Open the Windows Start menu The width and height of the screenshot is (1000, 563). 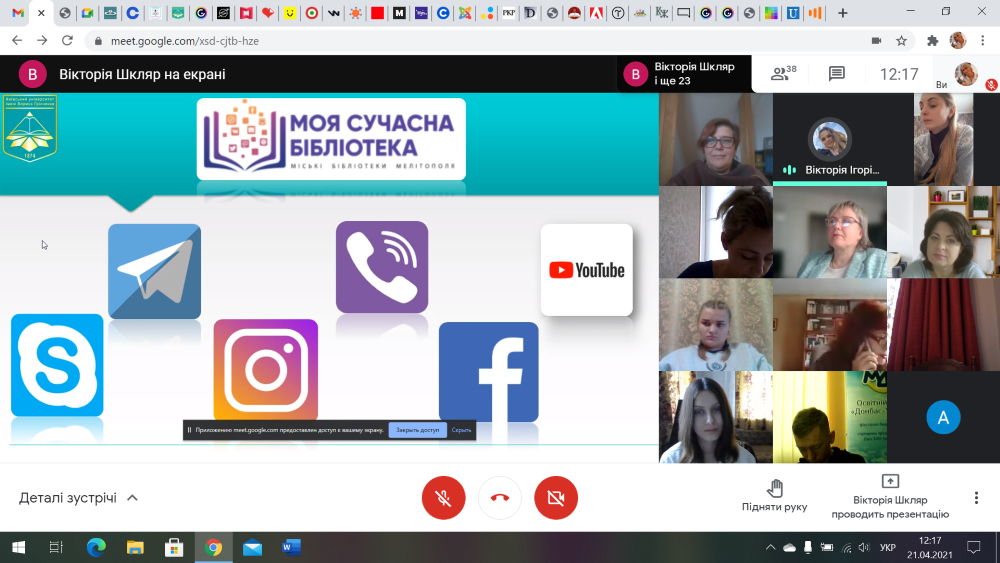coord(18,547)
